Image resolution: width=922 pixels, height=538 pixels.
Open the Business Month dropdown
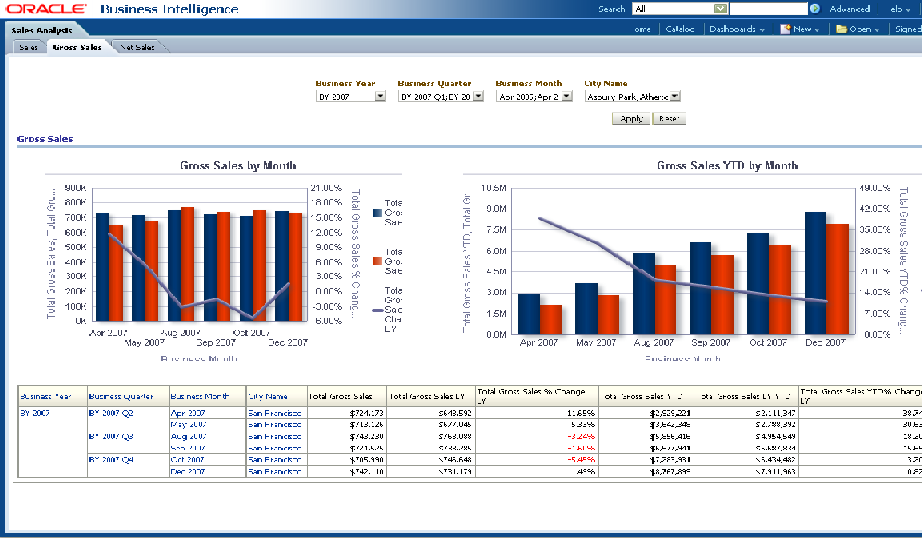(567, 96)
